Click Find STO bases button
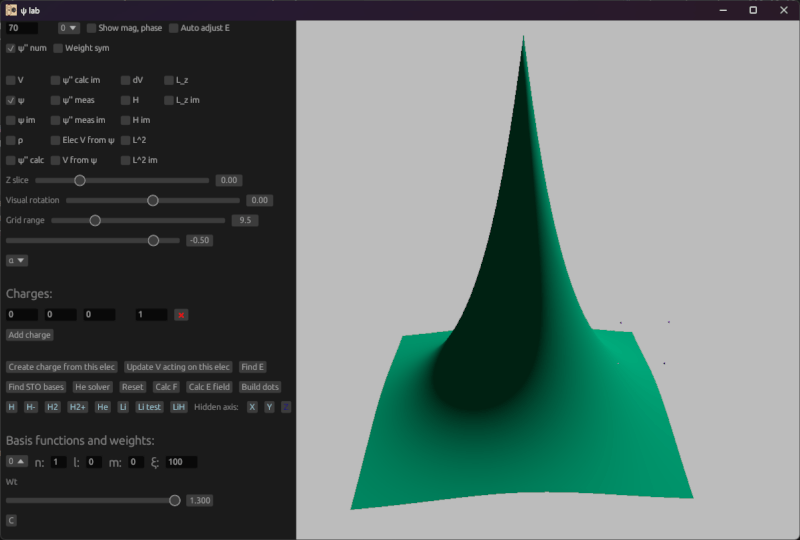Image resolution: width=800 pixels, height=540 pixels. coord(36,387)
